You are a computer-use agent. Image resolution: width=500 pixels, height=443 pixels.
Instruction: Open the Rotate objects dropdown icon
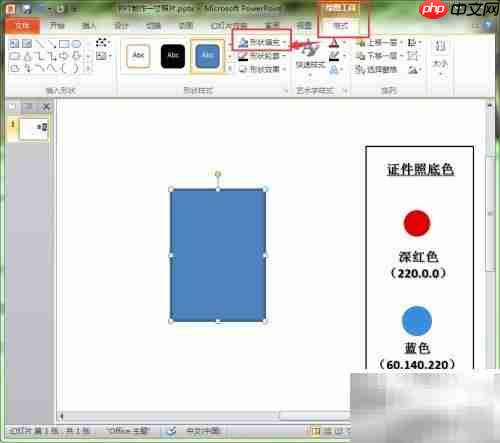pos(414,70)
